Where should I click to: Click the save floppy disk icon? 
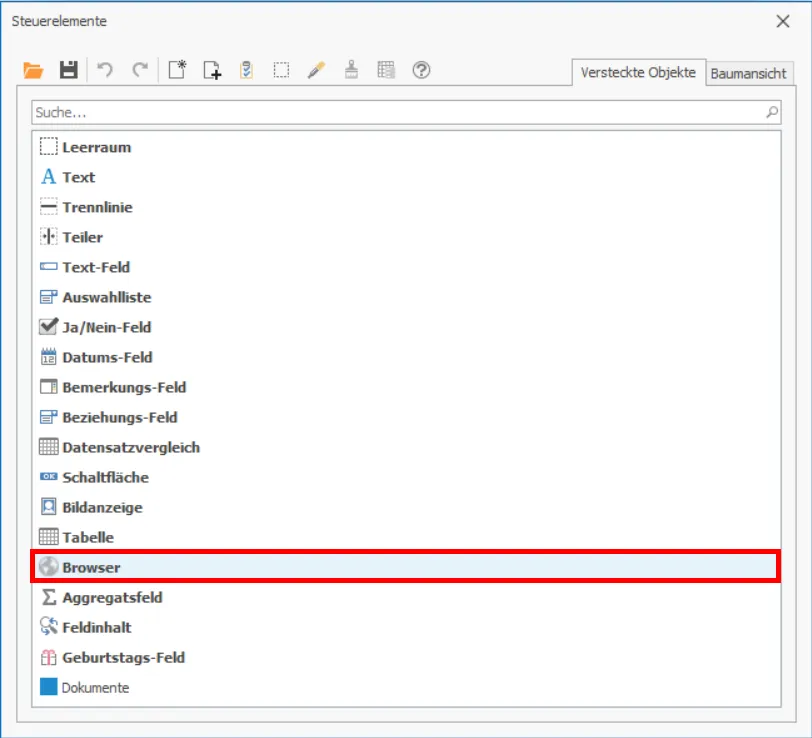click(x=68, y=70)
